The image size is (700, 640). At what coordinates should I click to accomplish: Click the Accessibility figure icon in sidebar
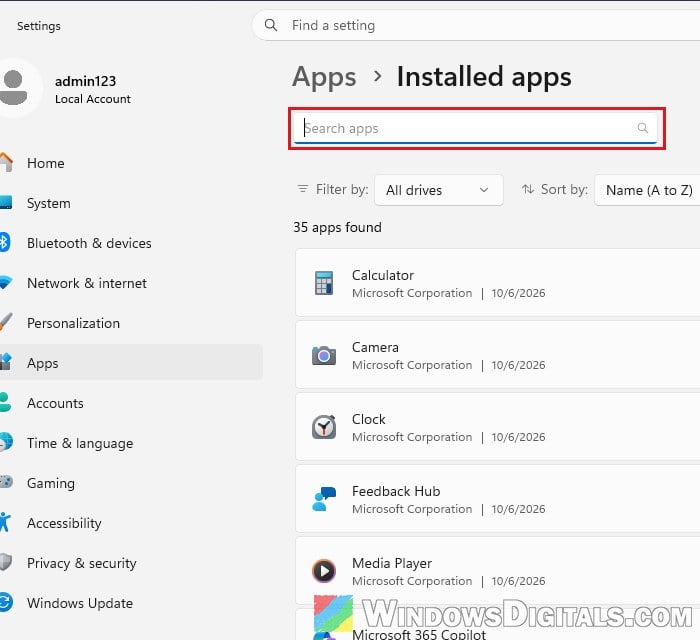(4, 522)
